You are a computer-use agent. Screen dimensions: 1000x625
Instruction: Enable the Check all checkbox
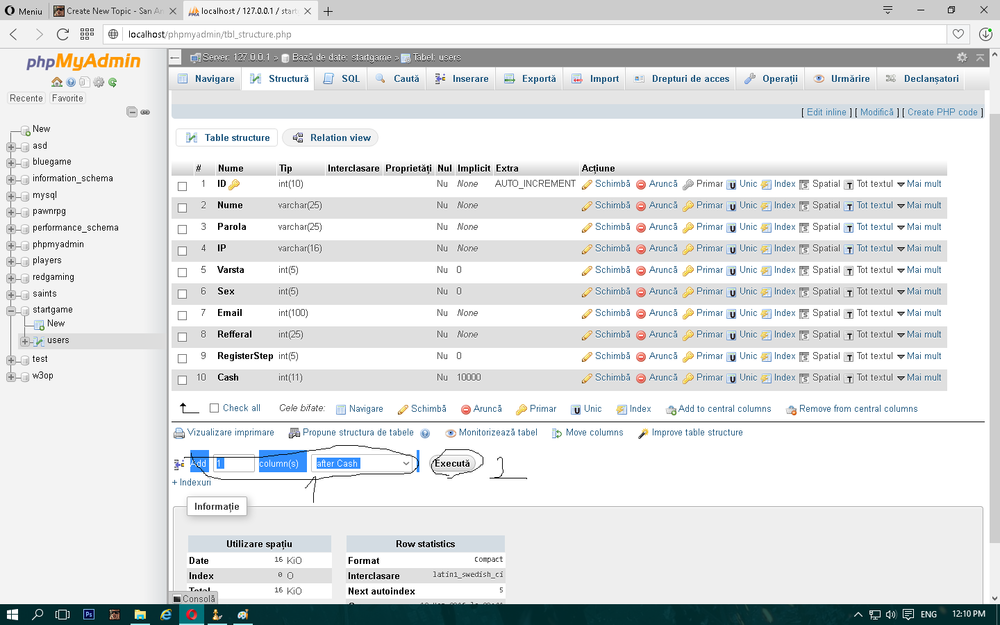click(214, 408)
